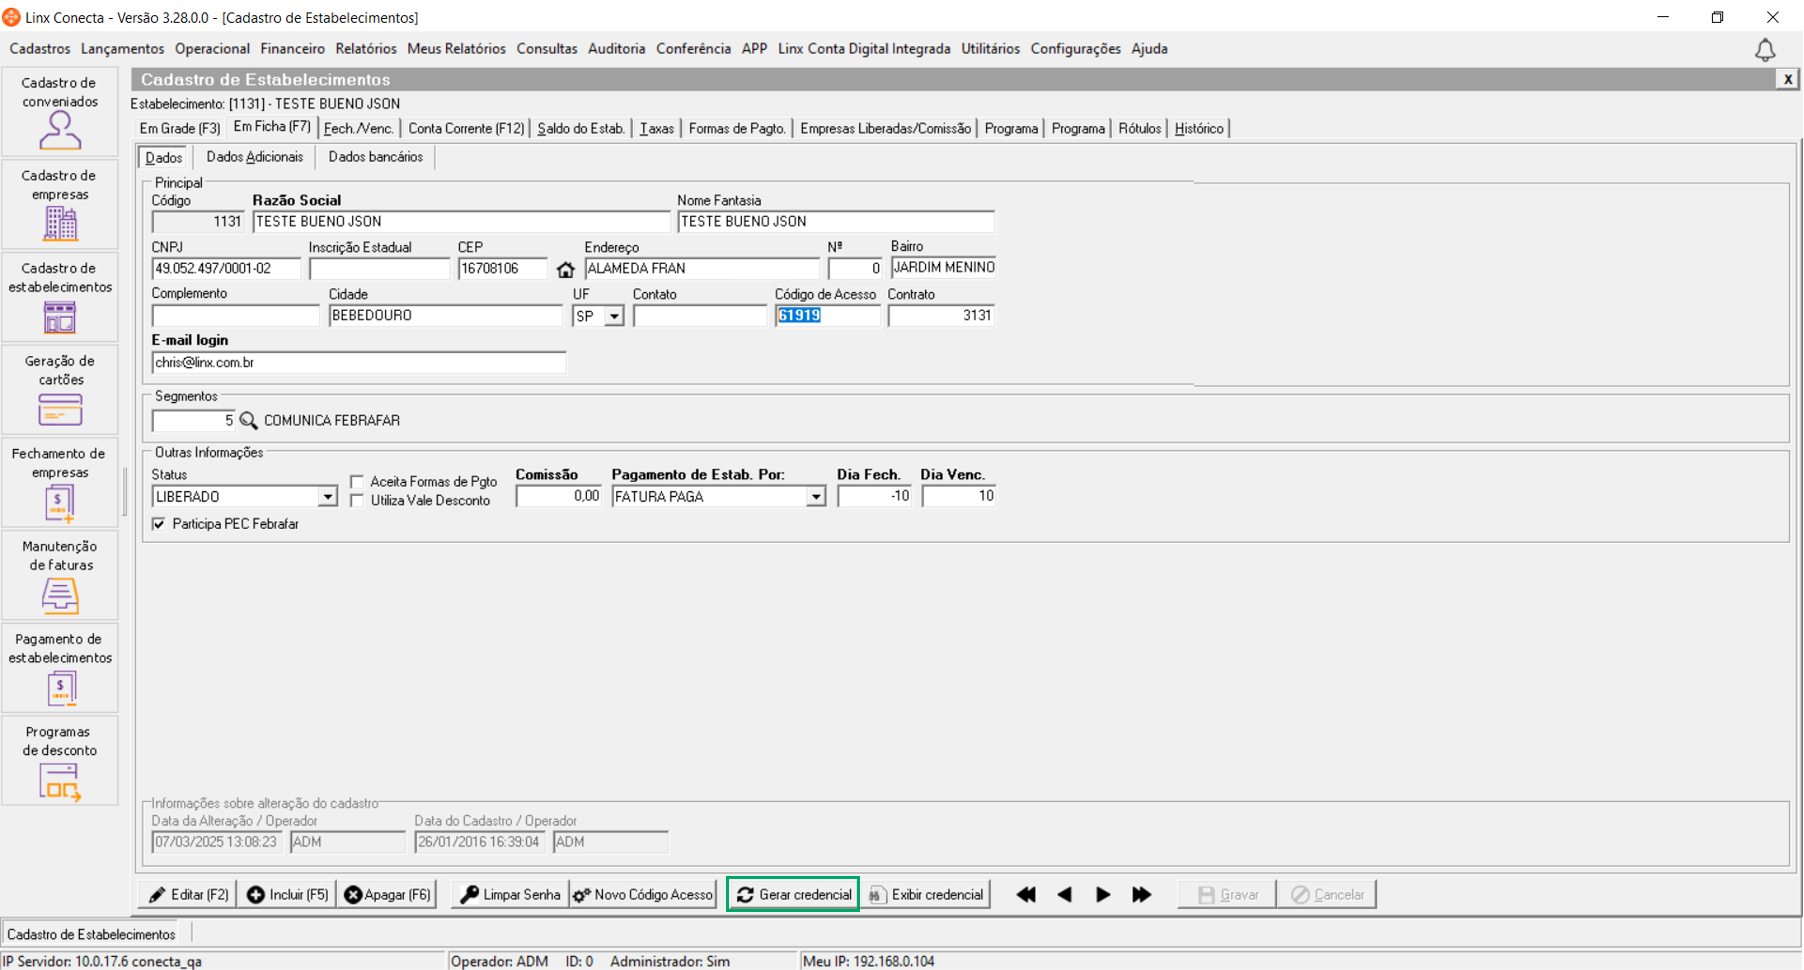
Task: Click the CNPJ field
Action: coord(226,269)
